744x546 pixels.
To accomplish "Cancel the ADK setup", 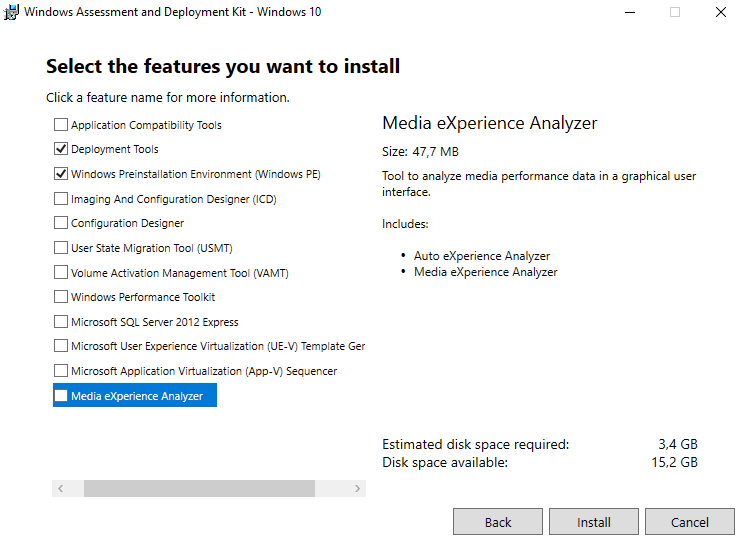I will 690,522.
